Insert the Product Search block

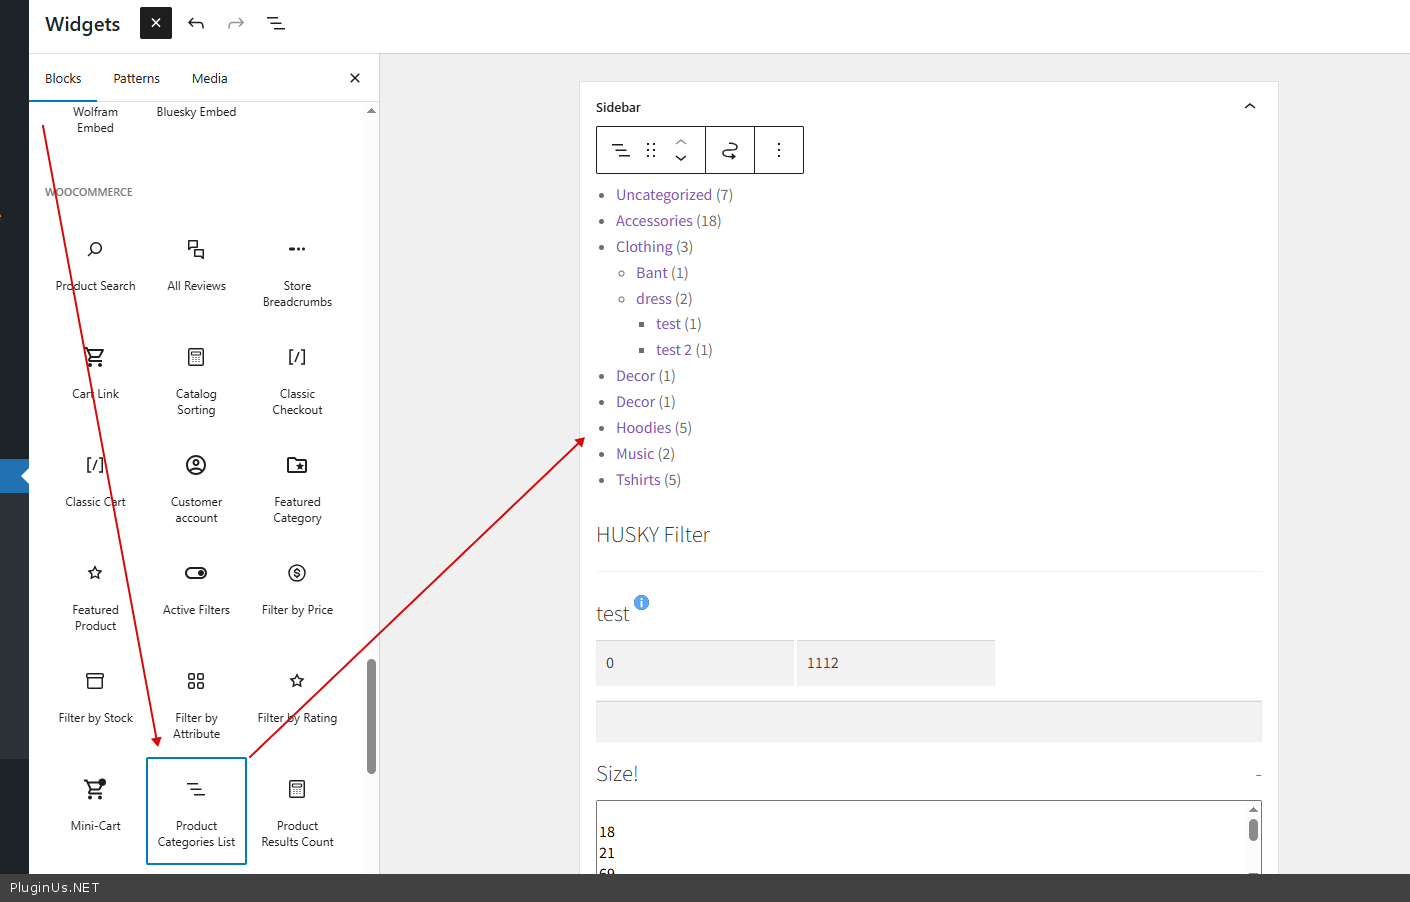coord(95,265)
